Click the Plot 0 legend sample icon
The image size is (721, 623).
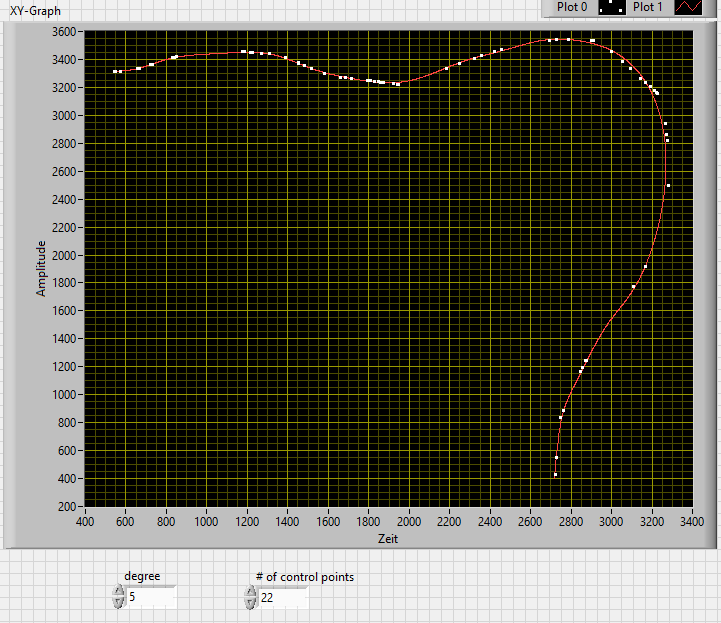pos(612,7)
